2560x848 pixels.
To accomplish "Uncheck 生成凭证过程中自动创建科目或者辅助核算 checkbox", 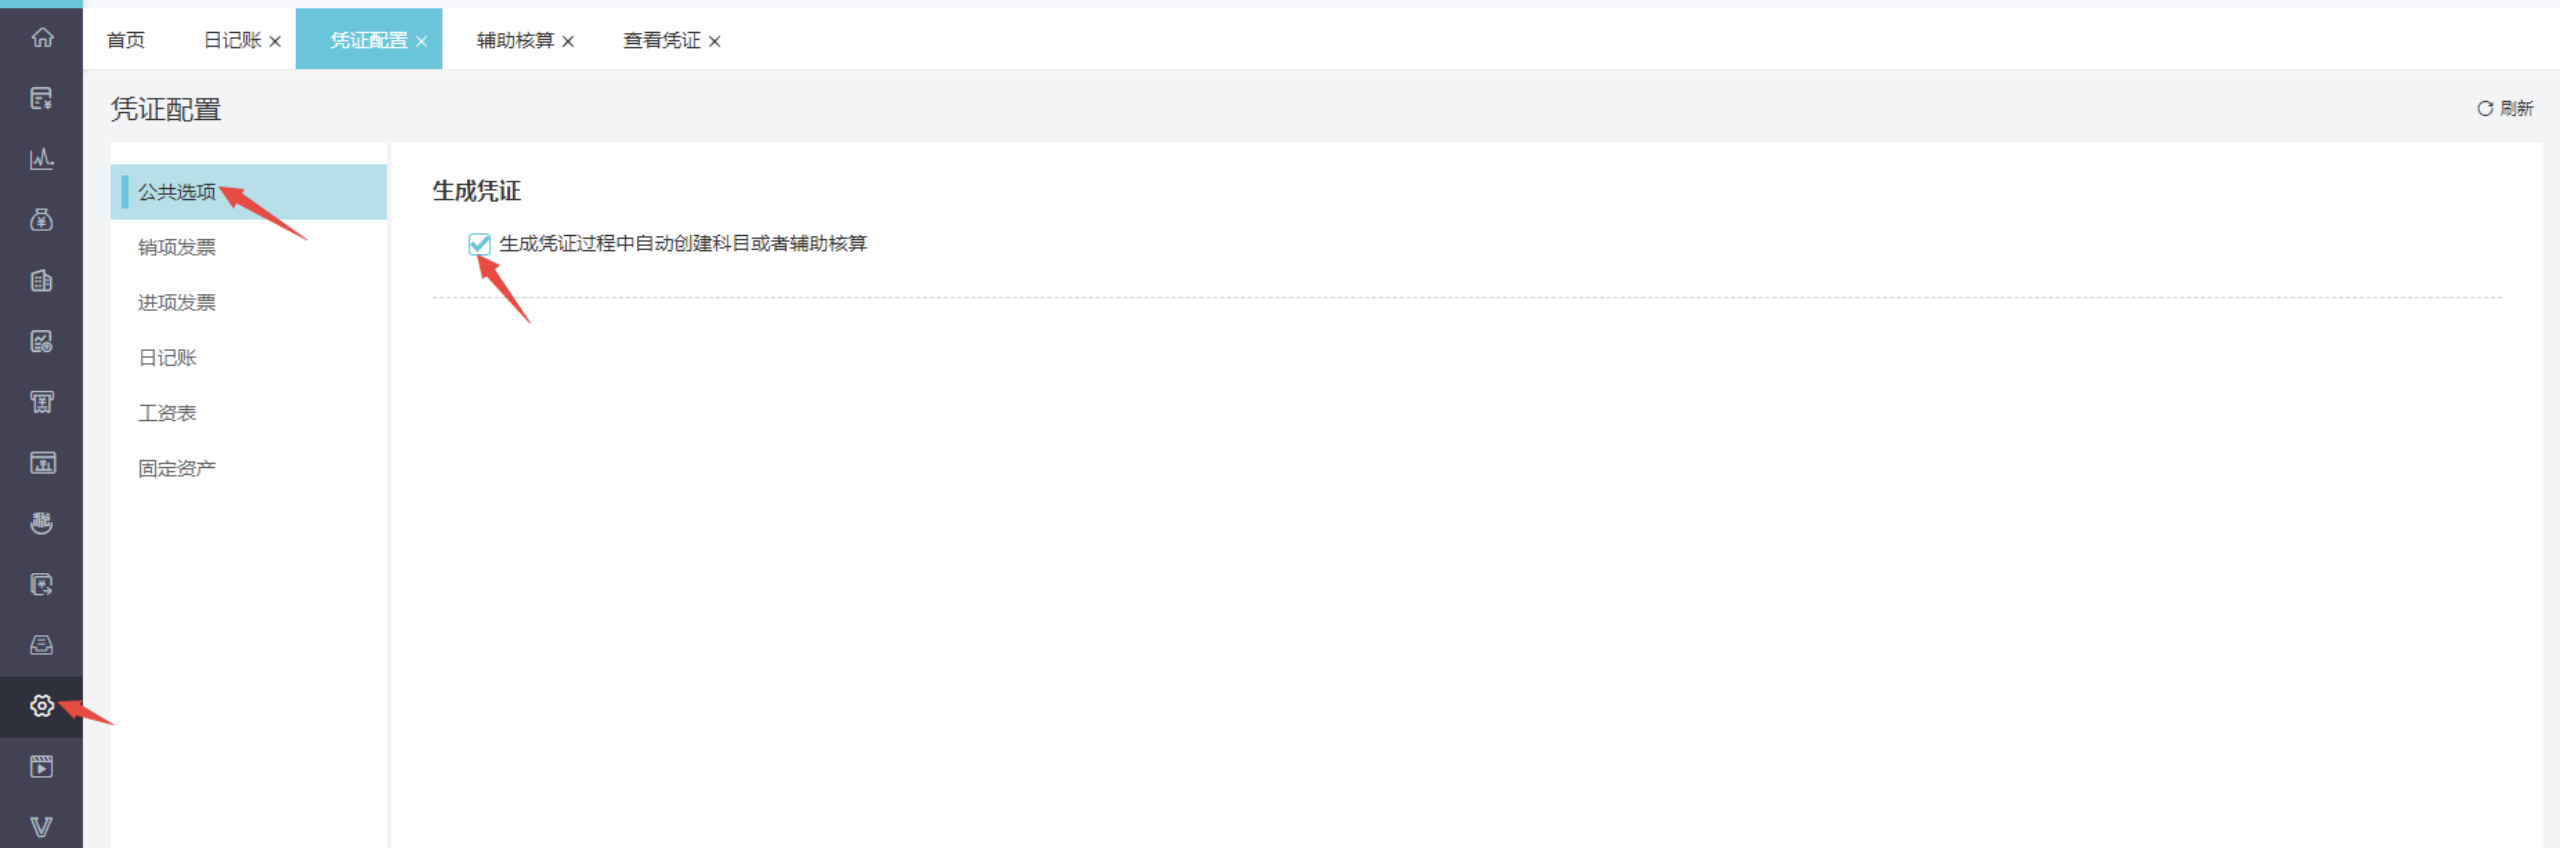I will click(x=479, y=243).
